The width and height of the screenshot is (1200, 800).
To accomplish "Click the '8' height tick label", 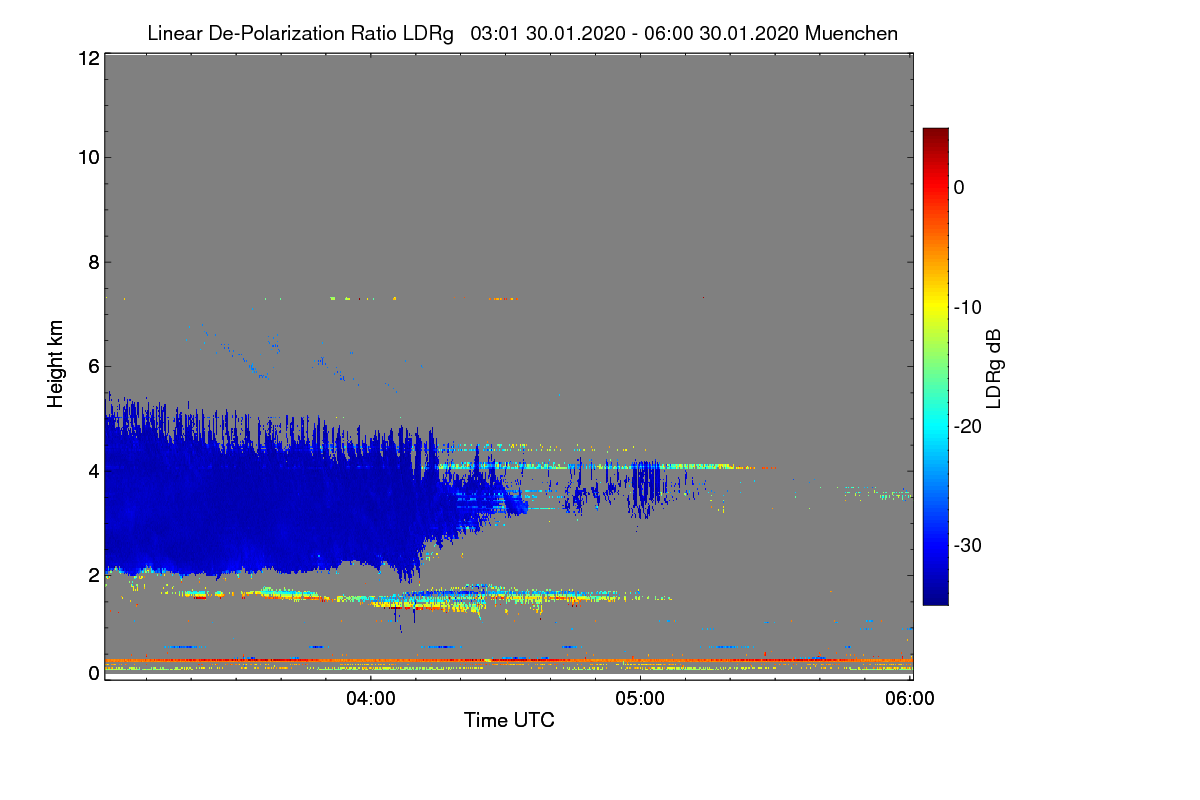I will (93, 262).
